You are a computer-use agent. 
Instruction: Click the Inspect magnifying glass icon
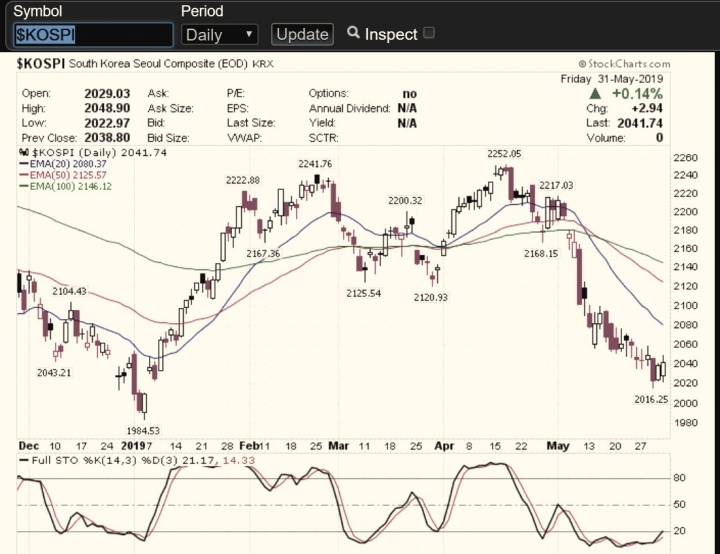click(x=353, y=33)
